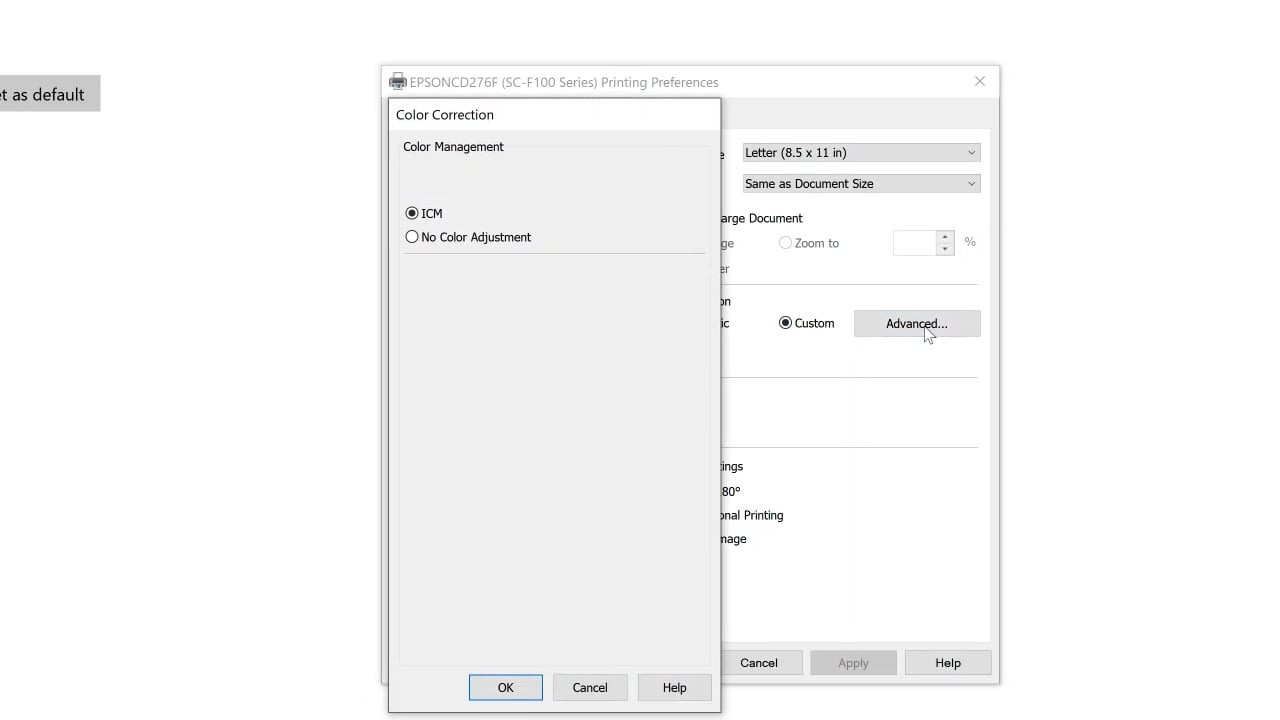
Task: Increase zoom percentage with up arrow
Action: pyautogui.click(x=945, y=237)
